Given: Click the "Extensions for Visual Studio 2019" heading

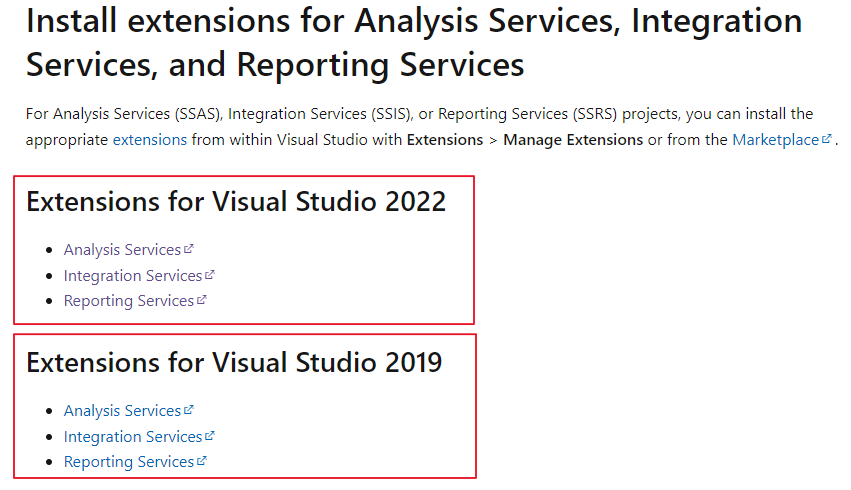Looking at the screenshot, I should [234, 363].
